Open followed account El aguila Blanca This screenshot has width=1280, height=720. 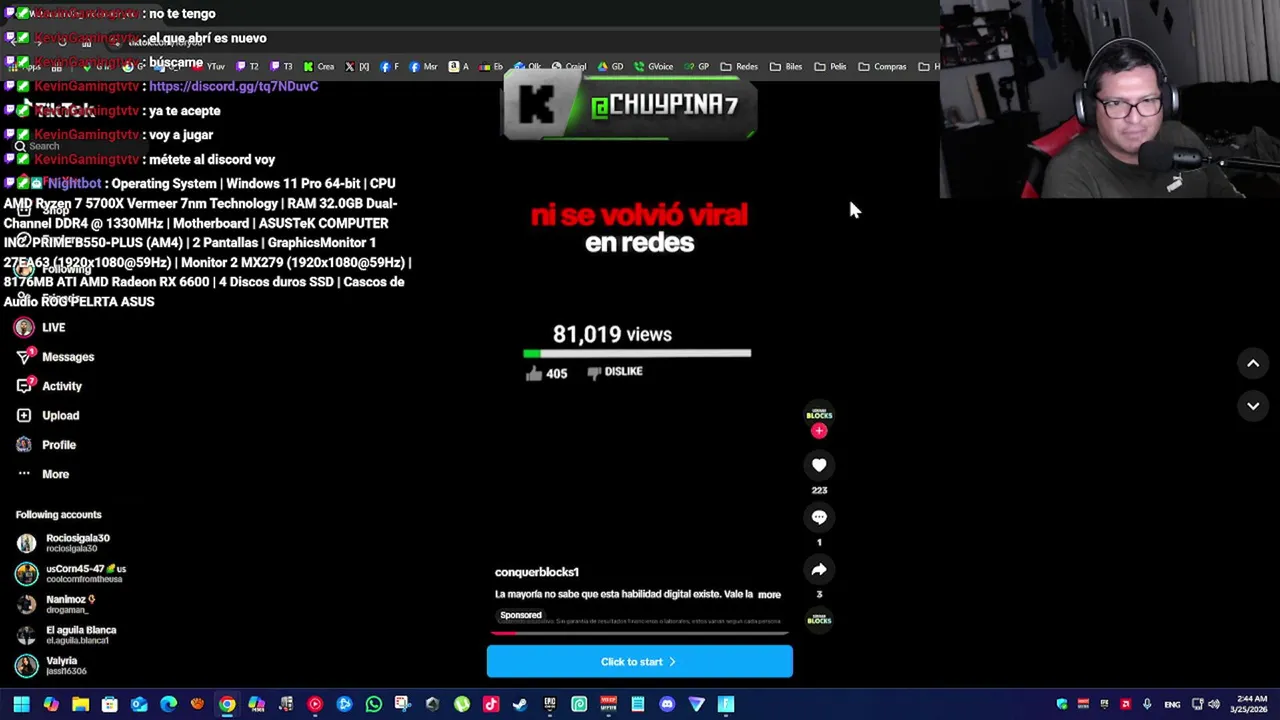click(66, 635)
